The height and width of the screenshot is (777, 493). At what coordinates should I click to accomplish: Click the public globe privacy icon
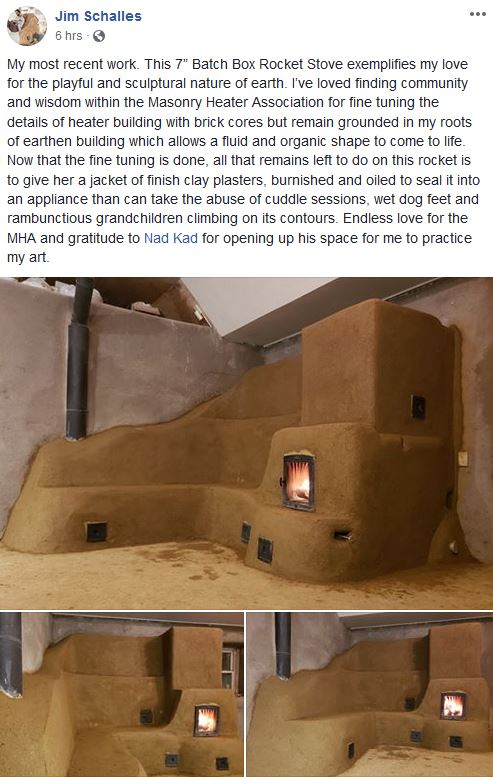[x=99, y=36]
